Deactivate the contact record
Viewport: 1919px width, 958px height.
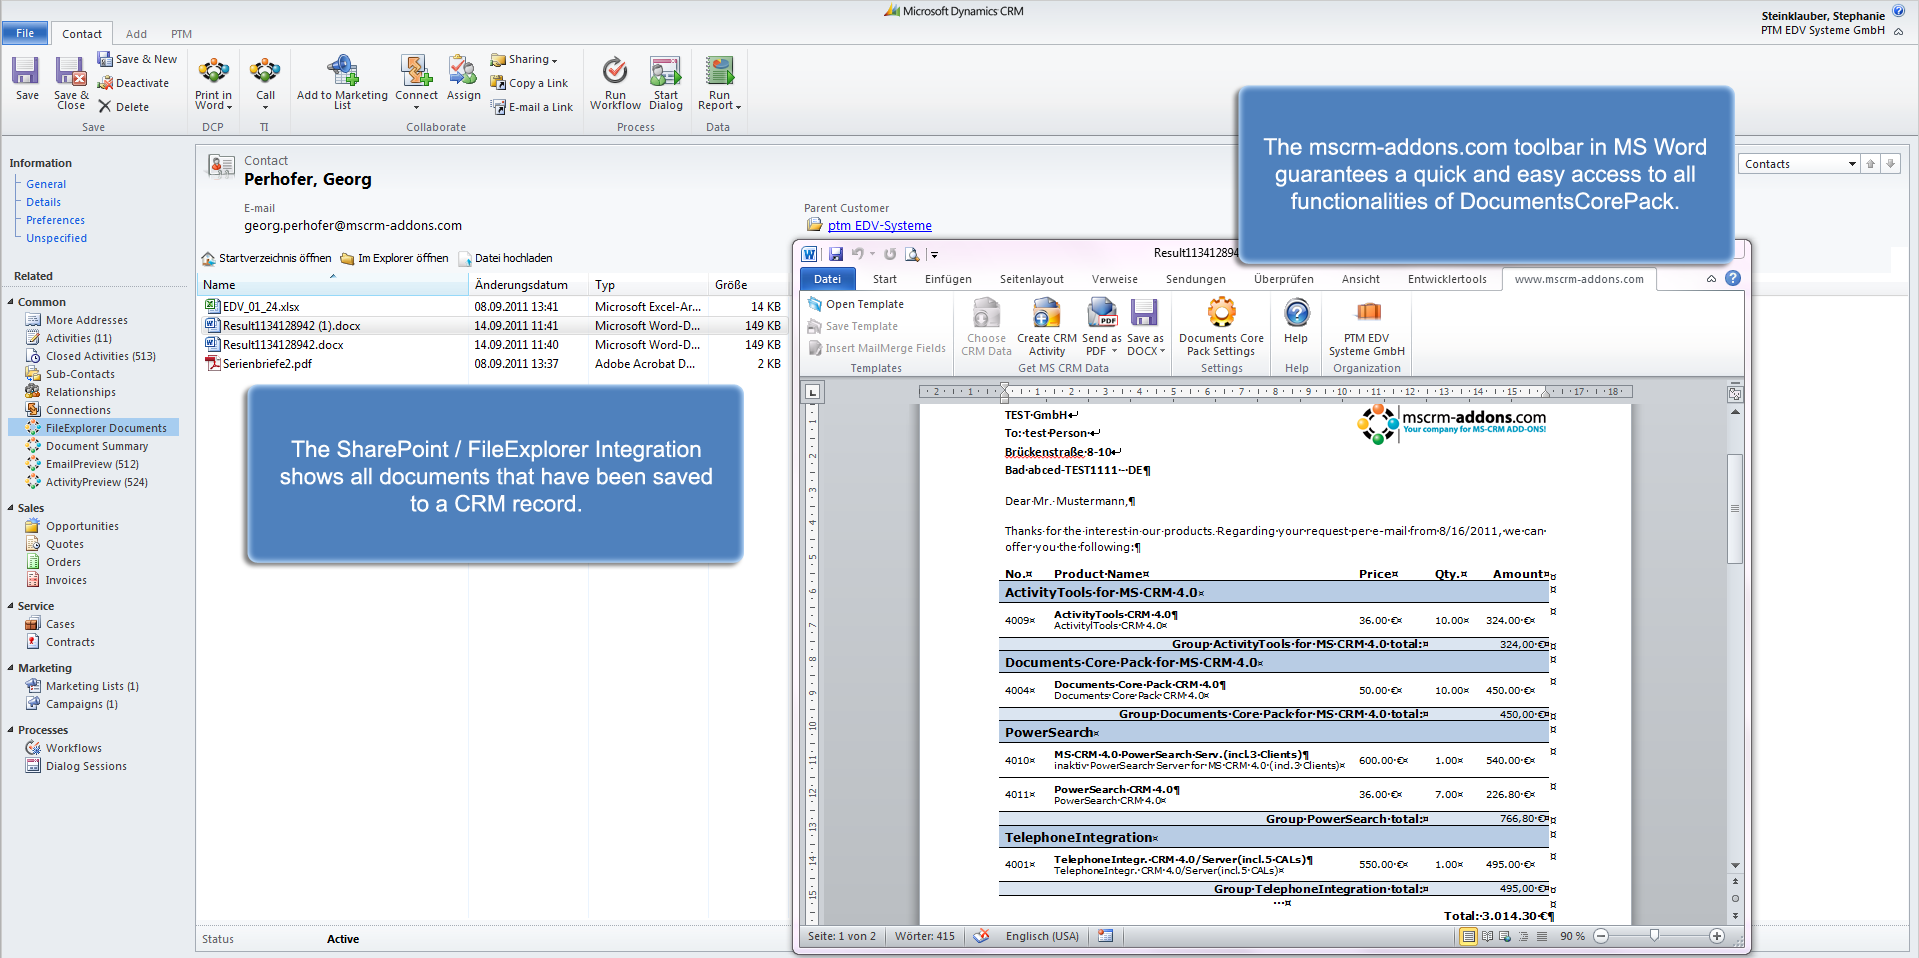133,83
